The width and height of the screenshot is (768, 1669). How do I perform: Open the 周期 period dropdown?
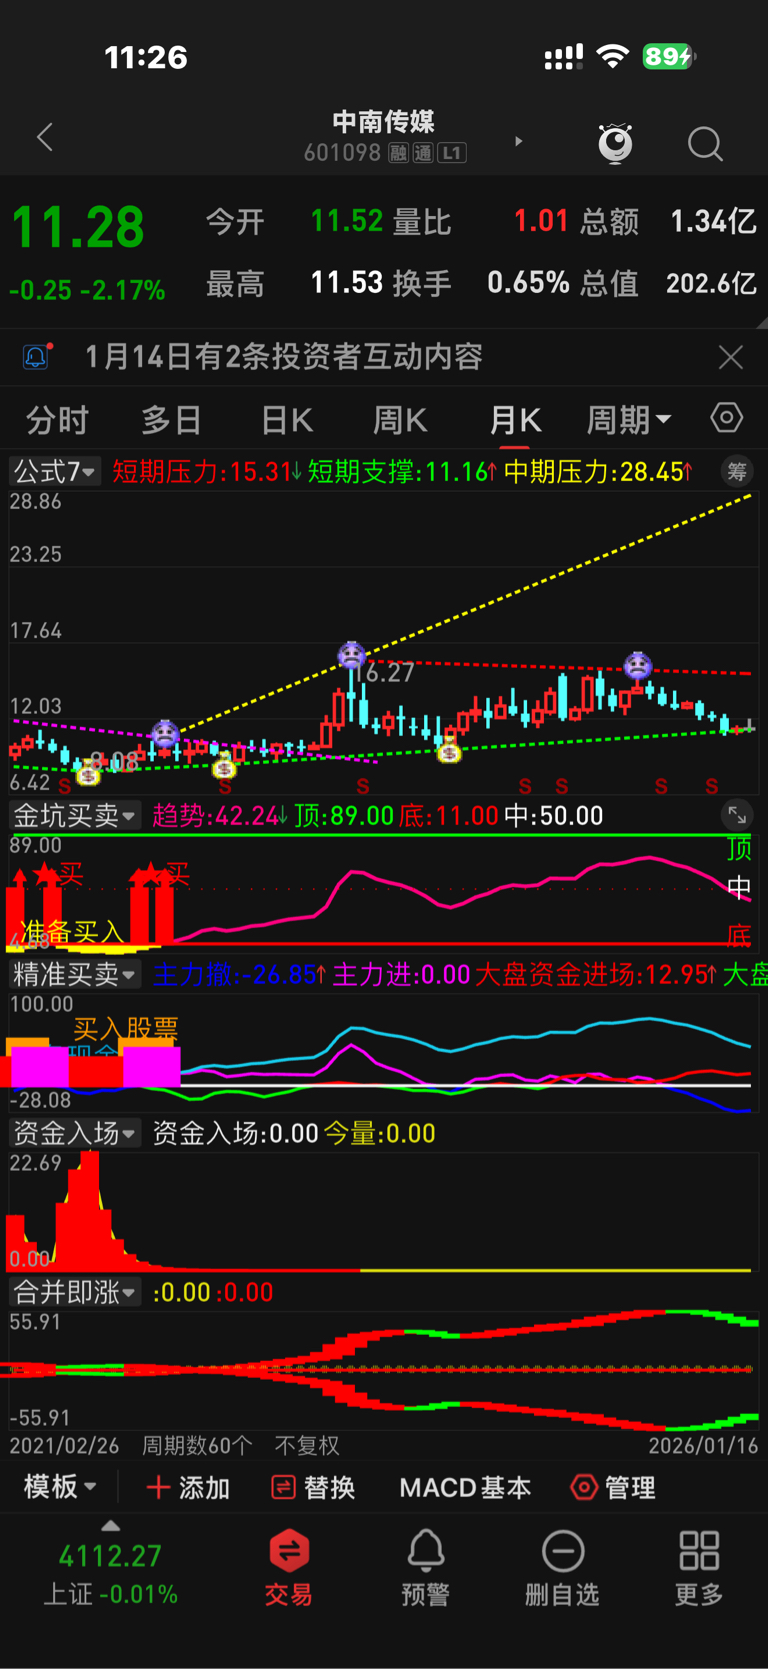click(x=628, y=420)
